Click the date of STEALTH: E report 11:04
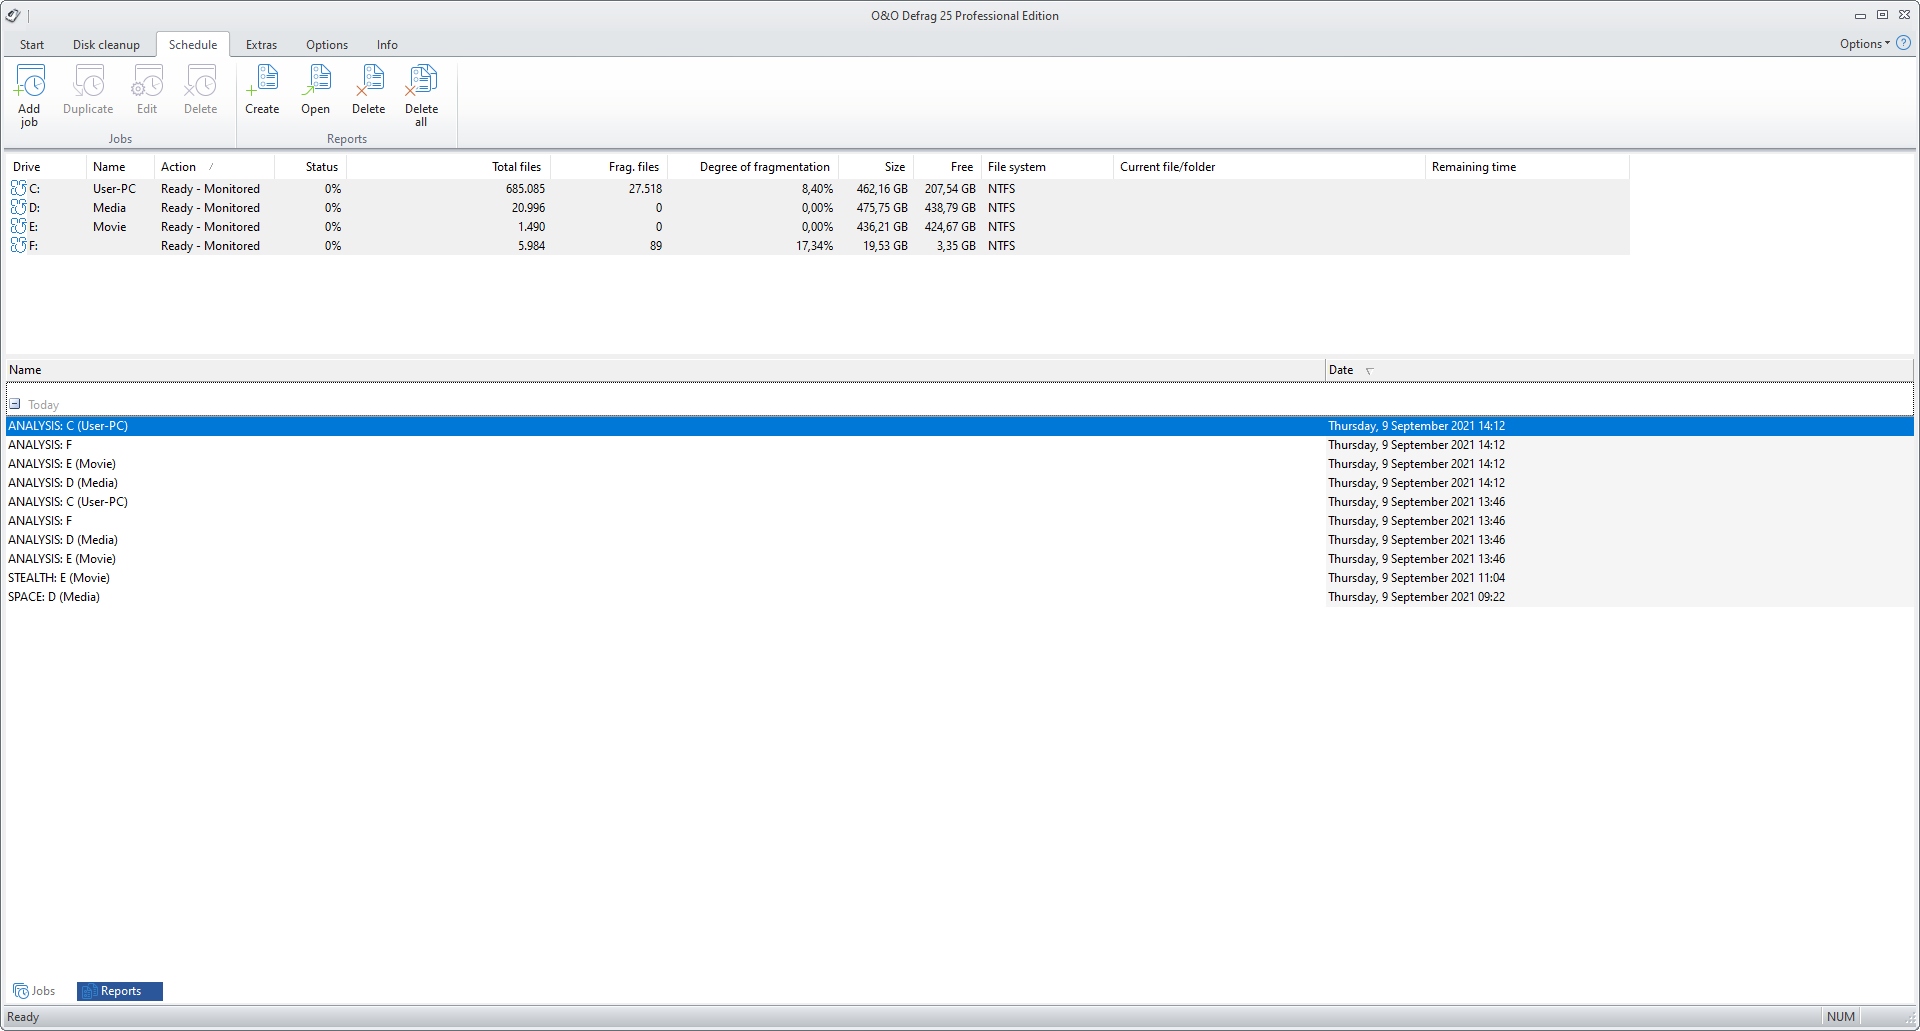This screenshot has width=1920, height=1031. click(1416, 578)
